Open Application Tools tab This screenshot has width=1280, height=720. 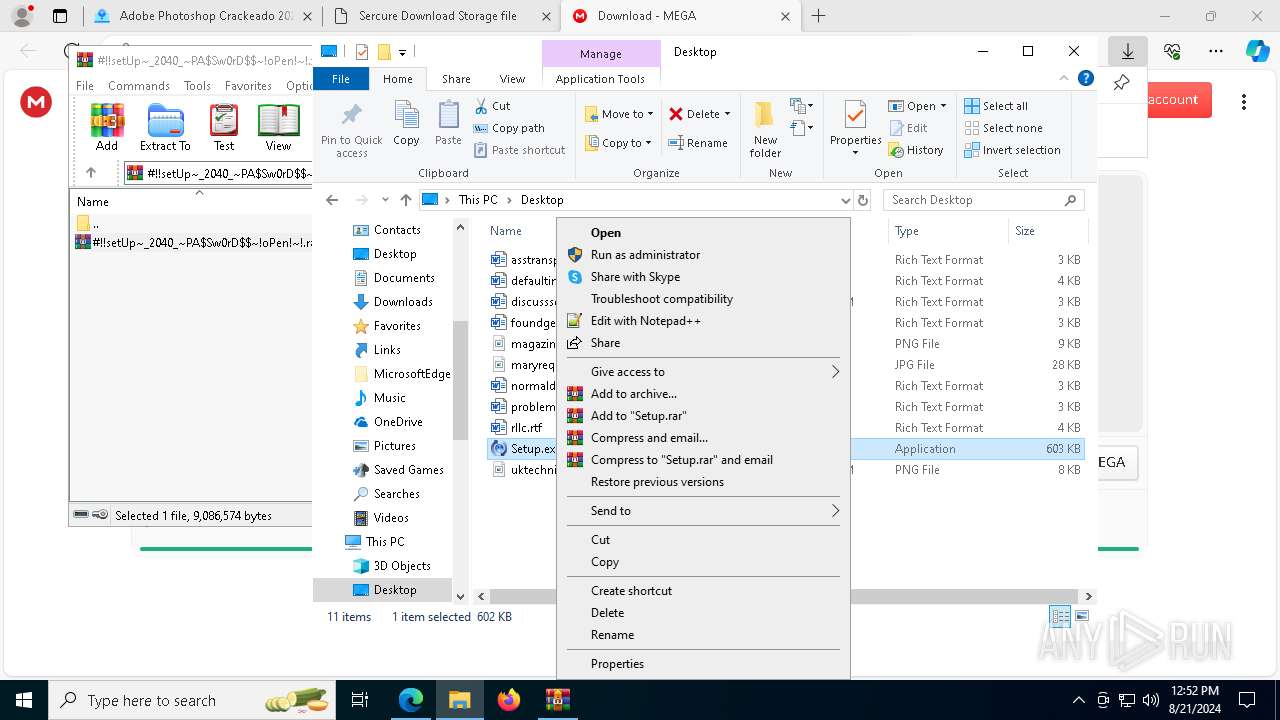tap(600, 79)
